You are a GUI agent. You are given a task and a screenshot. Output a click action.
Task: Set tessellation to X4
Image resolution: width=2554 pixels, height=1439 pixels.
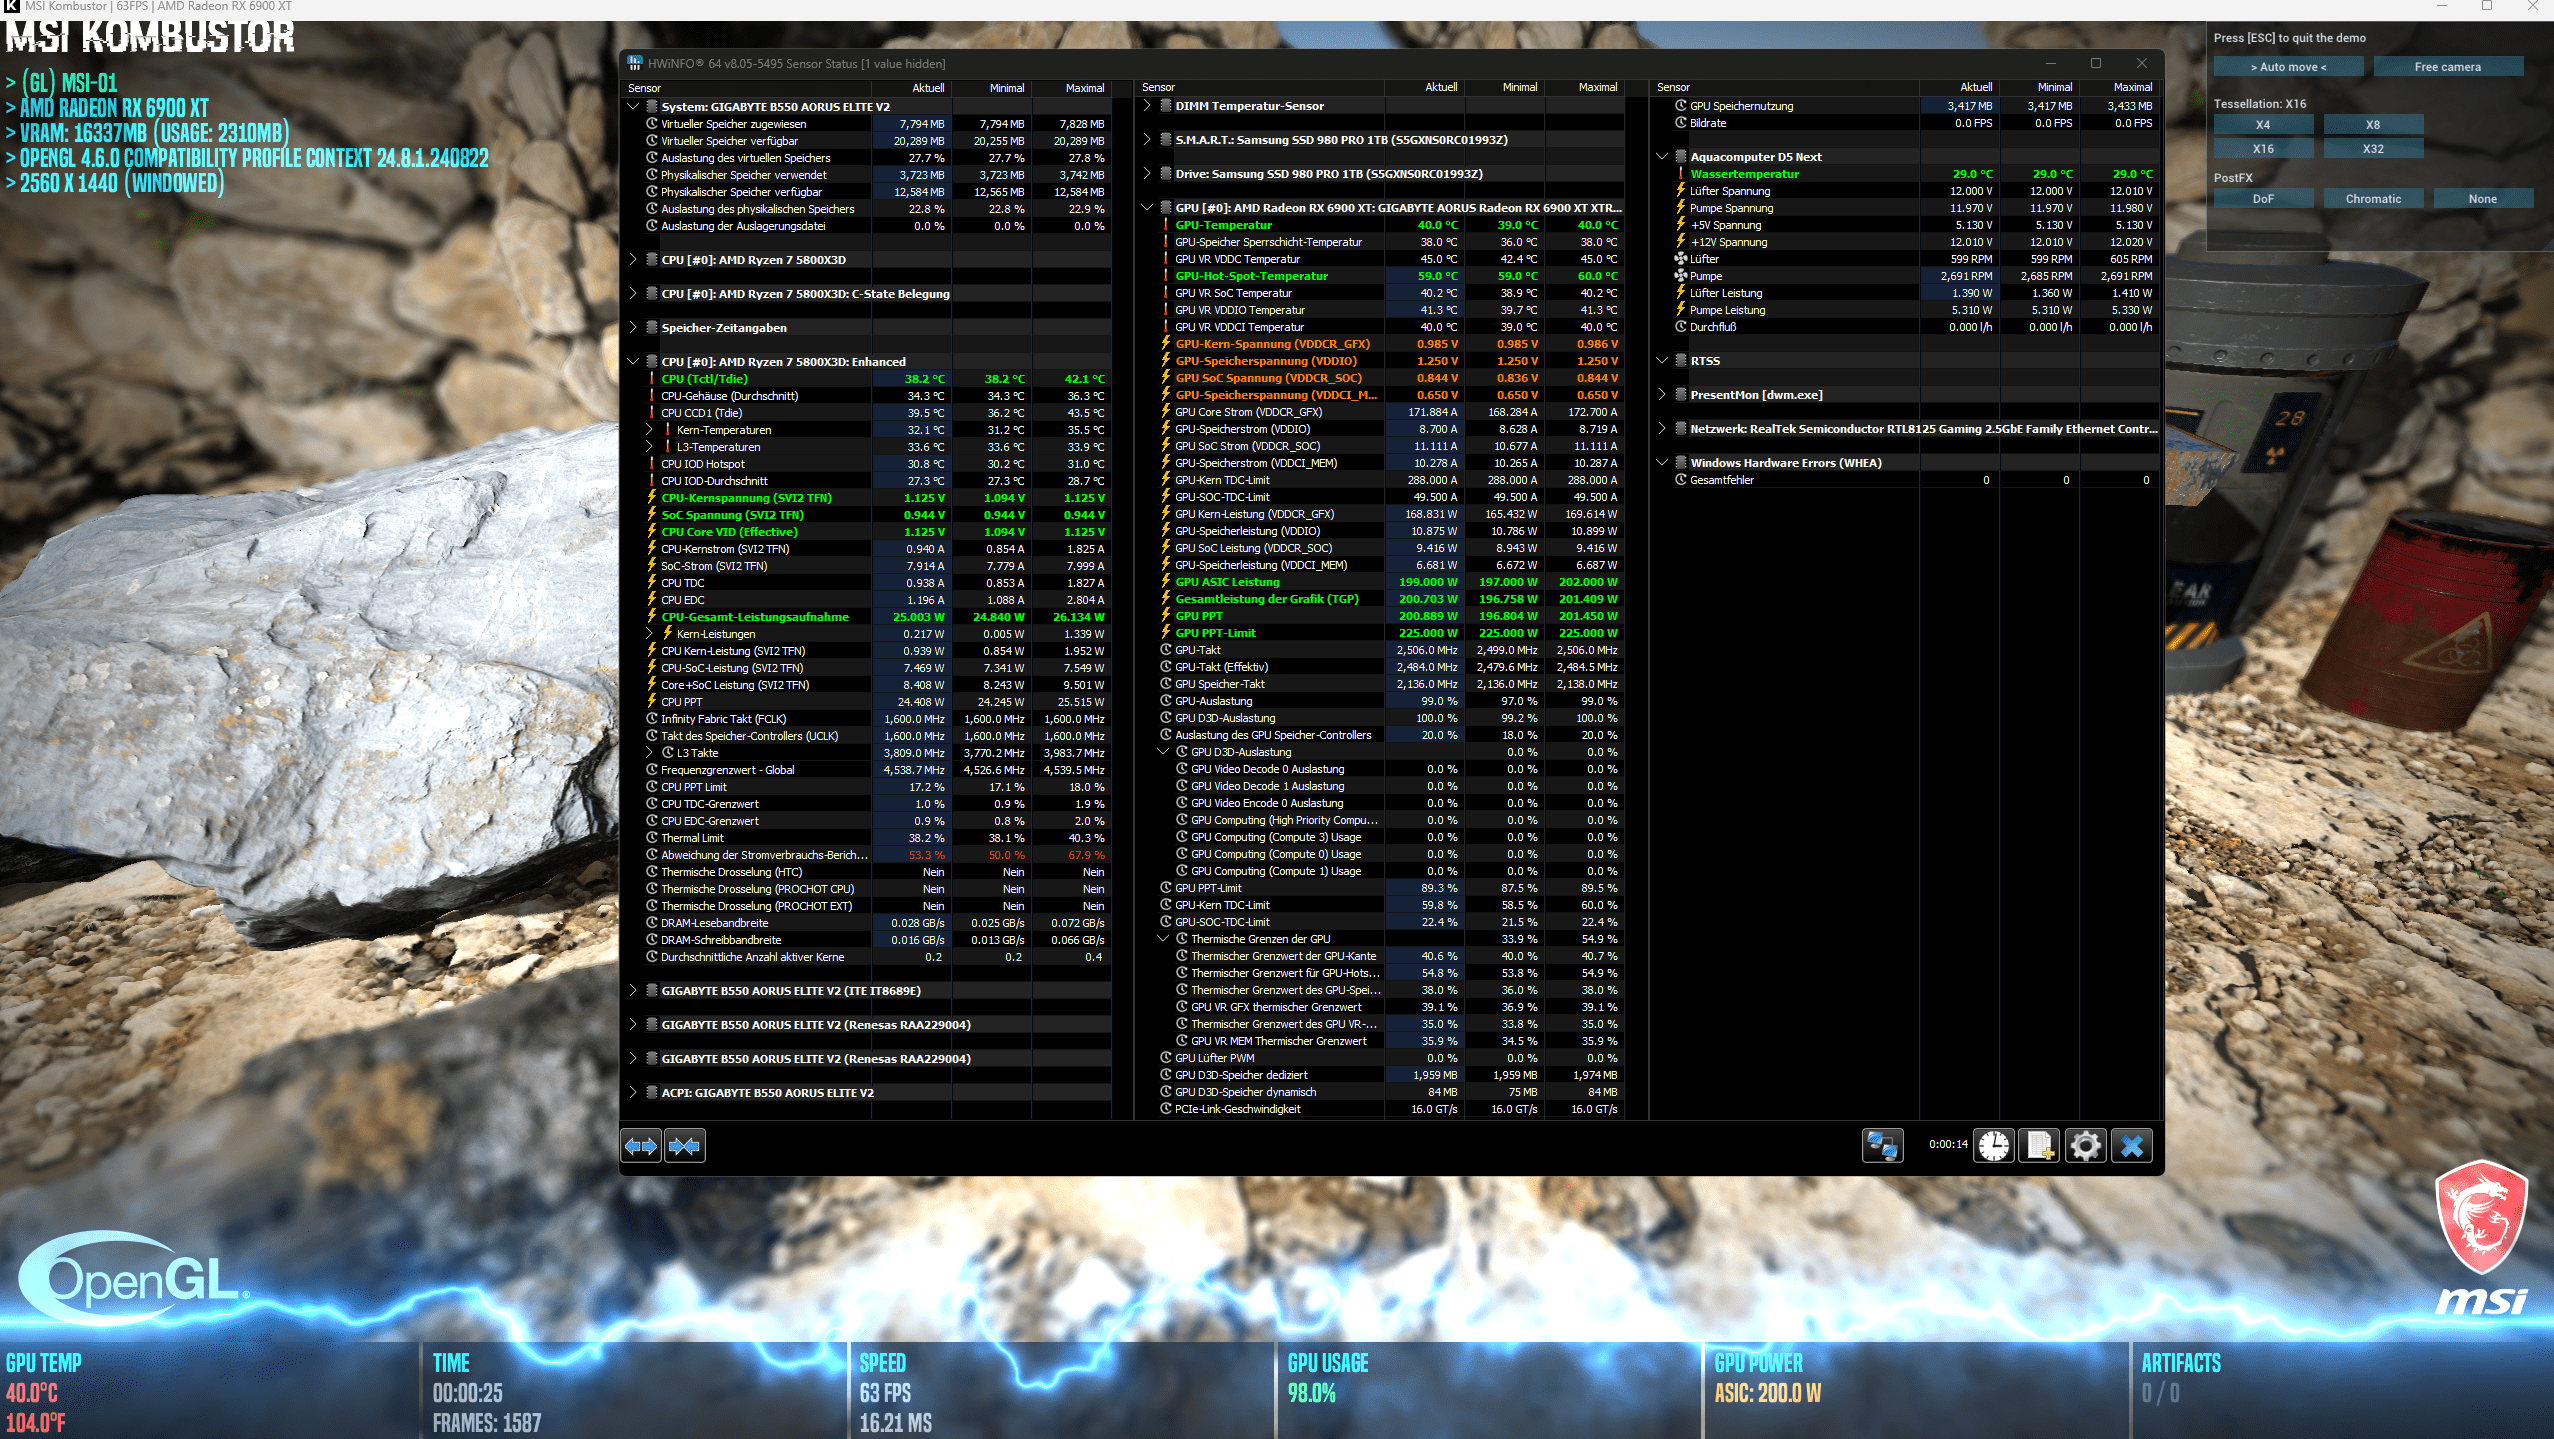pyautogui.click(x=2263, y=125)
